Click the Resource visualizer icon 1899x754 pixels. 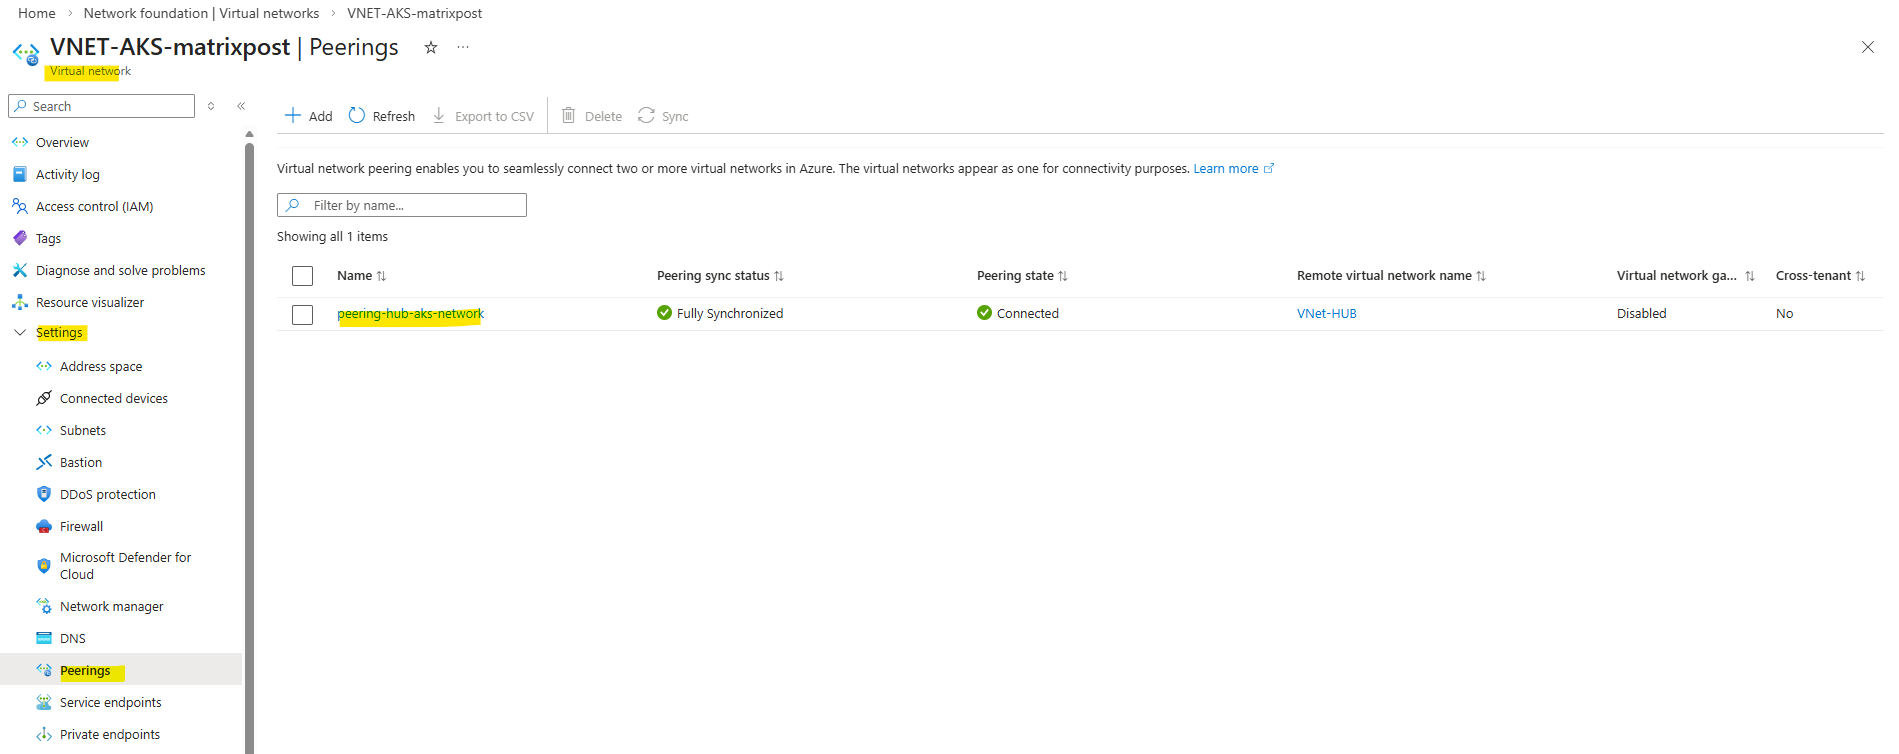20,302
